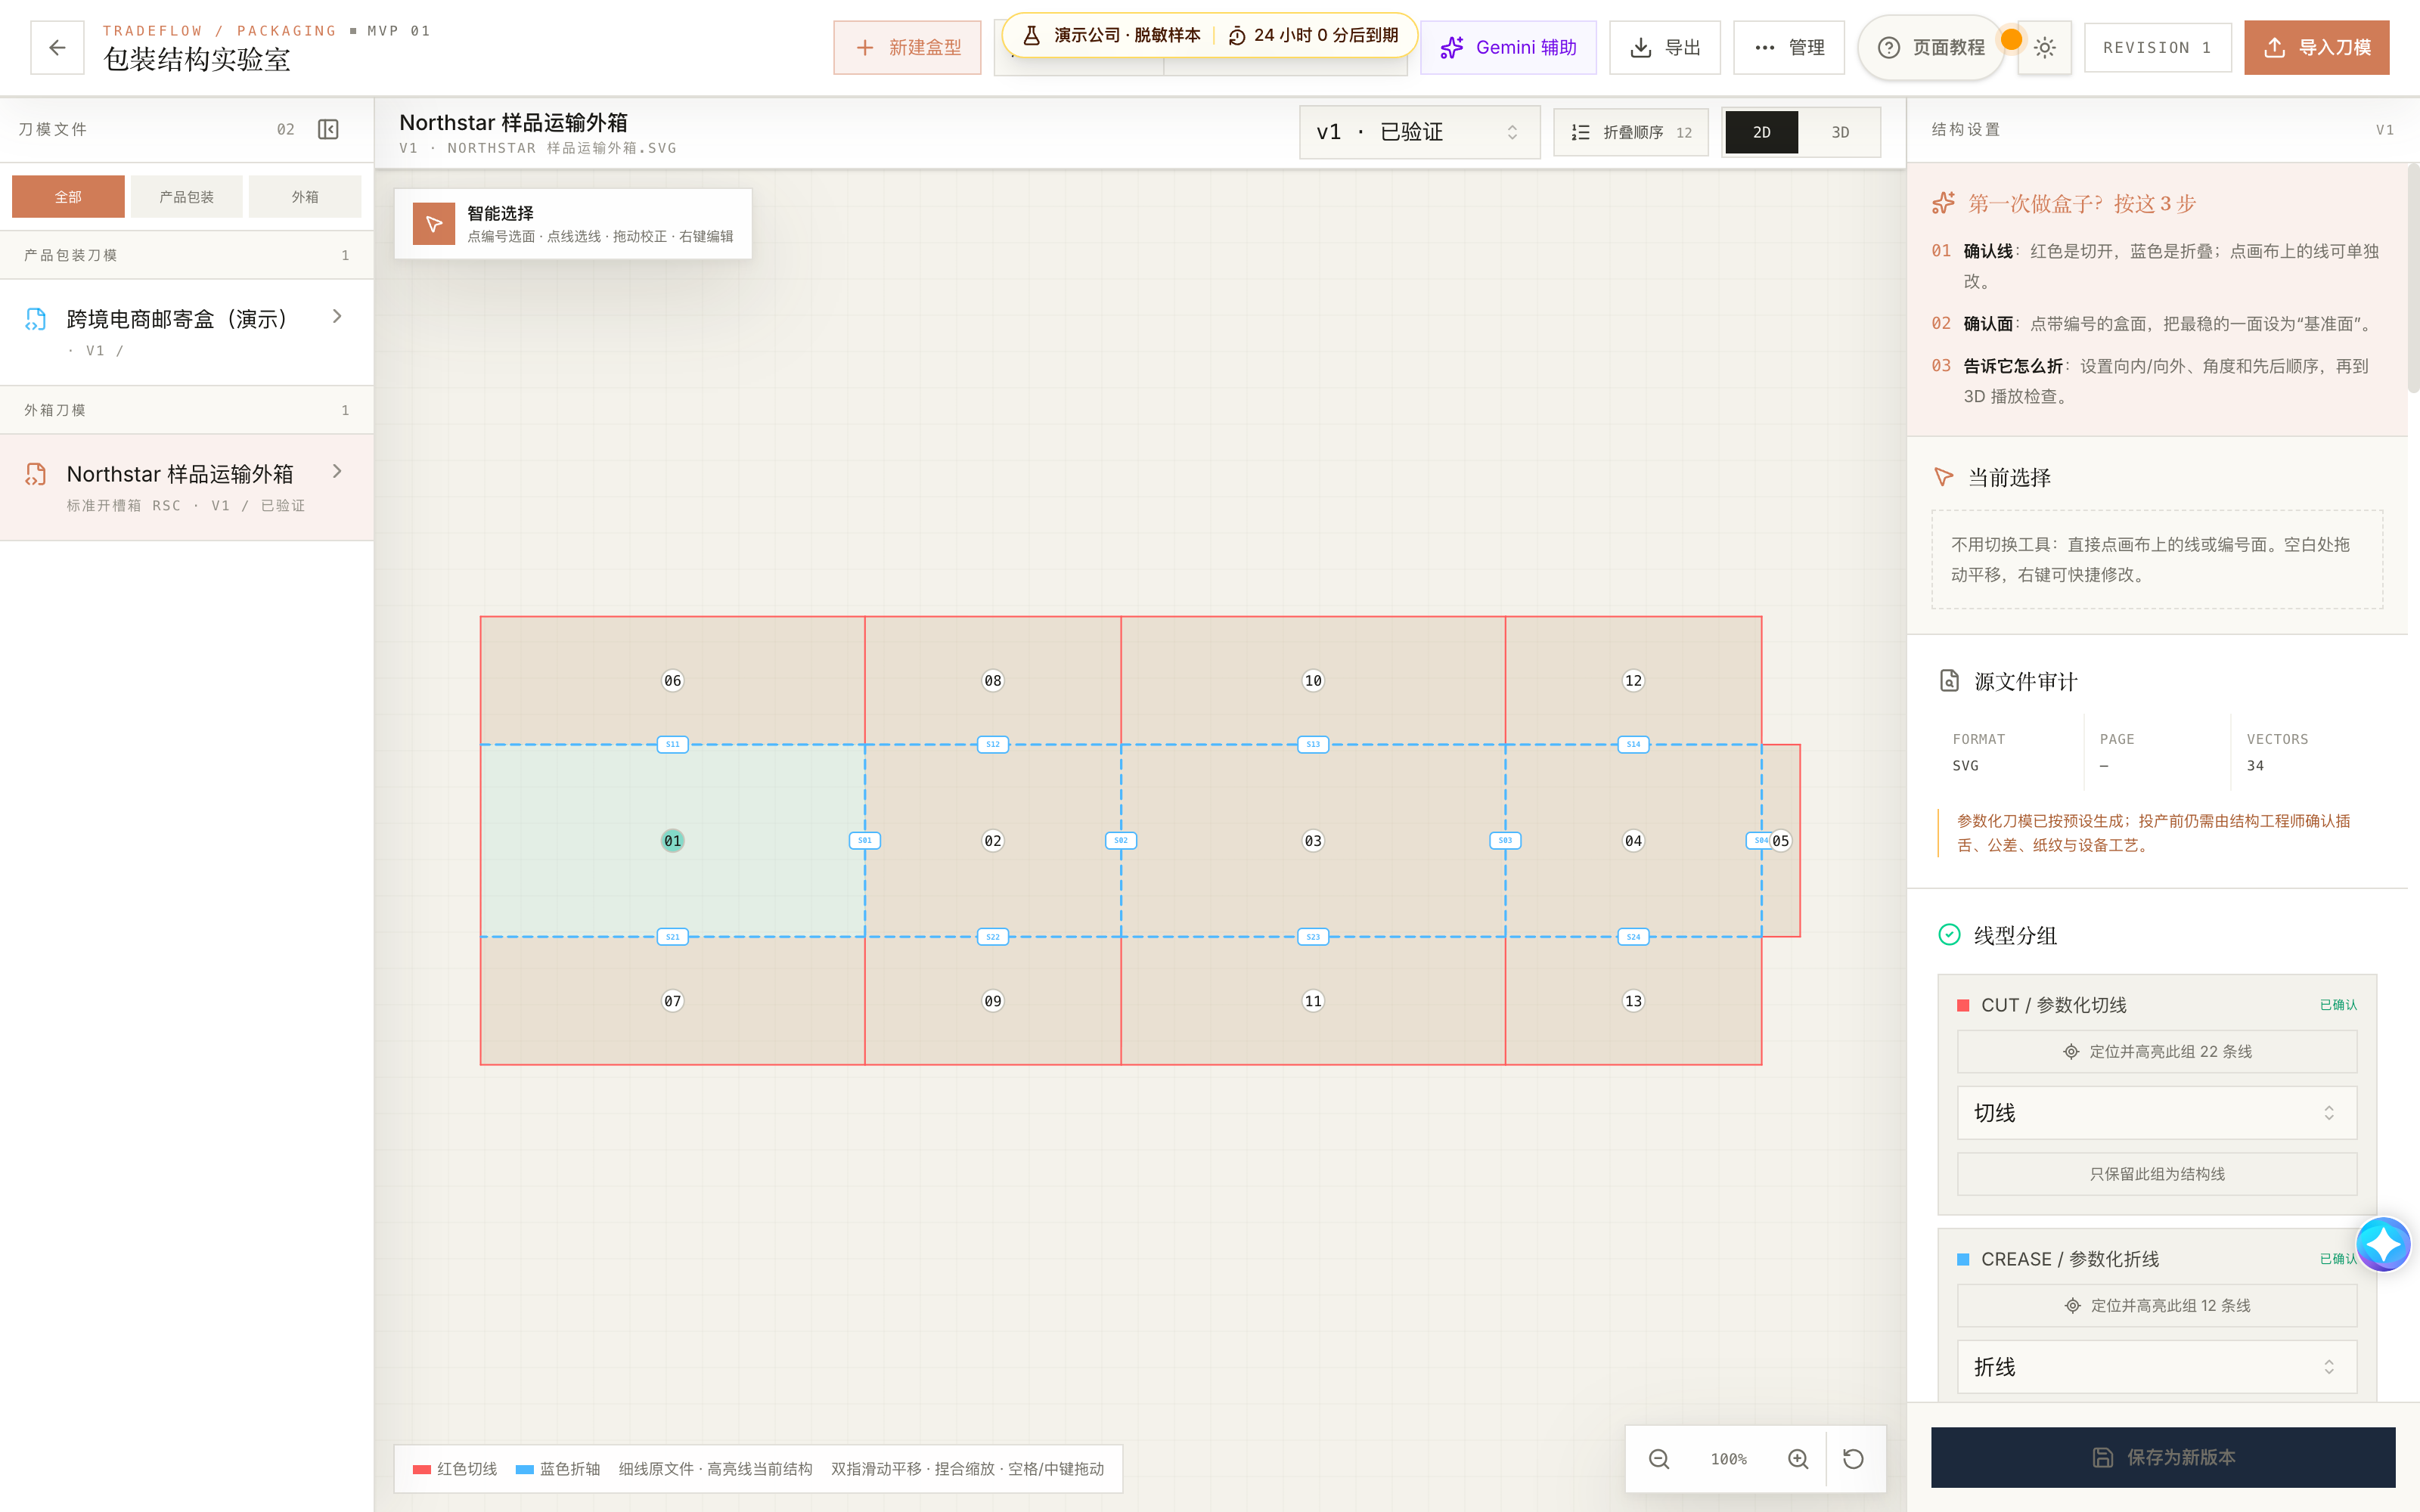Click the right panel vertical scrollbar

(2413, 280)
